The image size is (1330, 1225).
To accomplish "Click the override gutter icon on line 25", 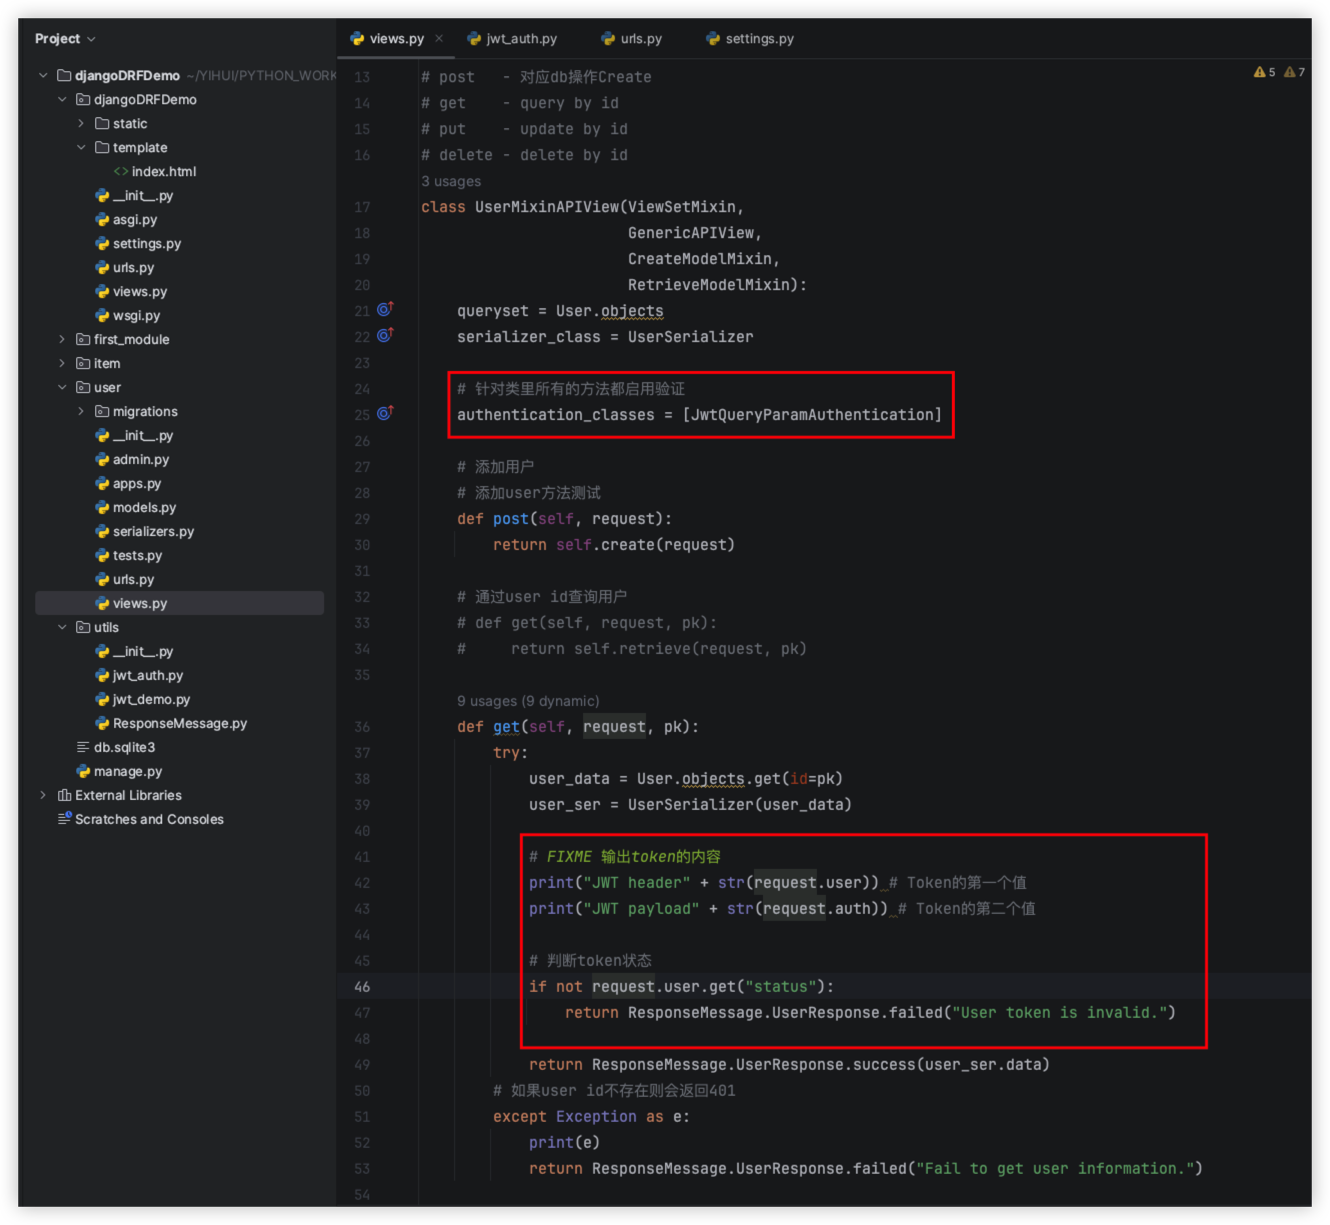I will point(385,414).
